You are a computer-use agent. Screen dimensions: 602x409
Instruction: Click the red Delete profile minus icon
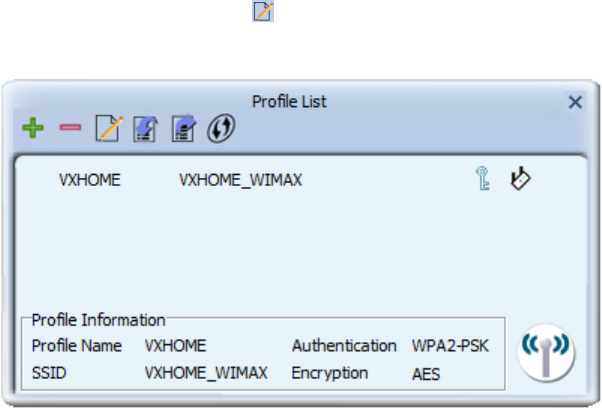coord(70,127)
